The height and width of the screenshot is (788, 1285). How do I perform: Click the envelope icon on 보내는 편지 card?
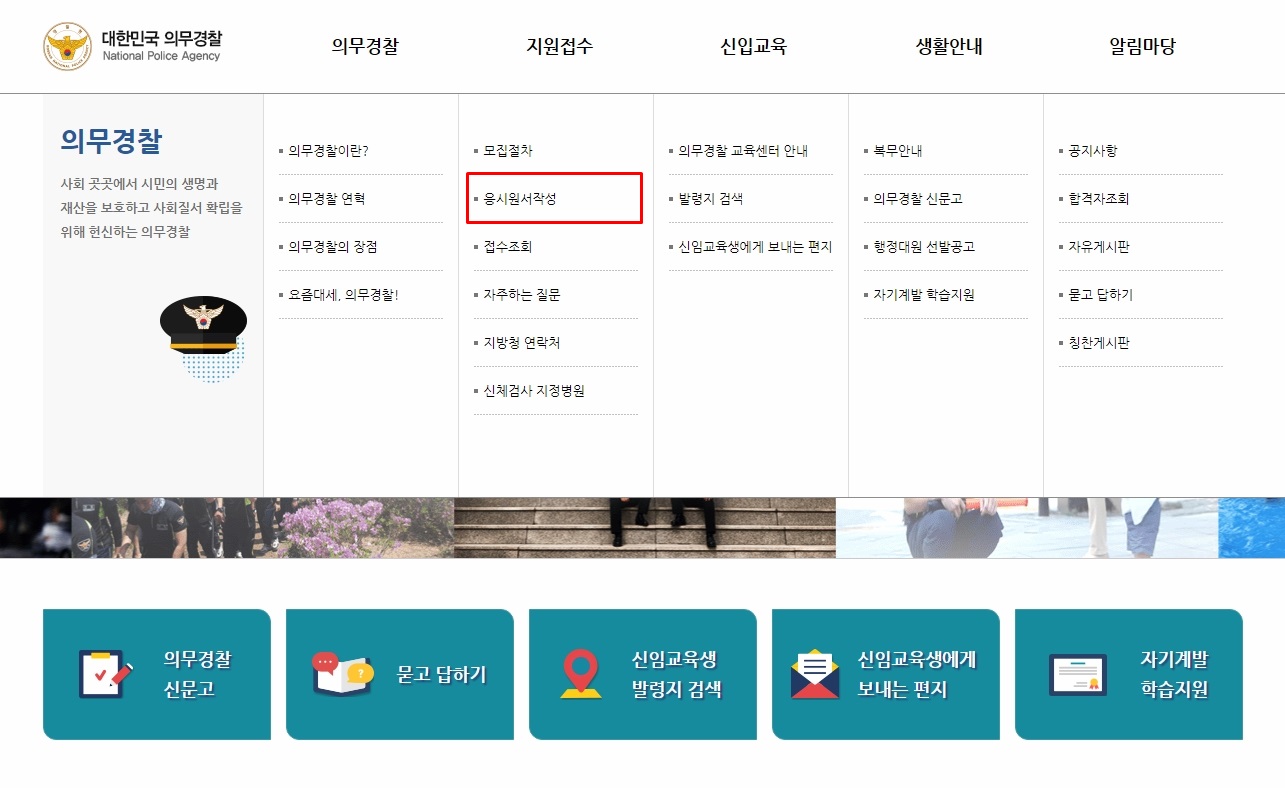[815, 674]
